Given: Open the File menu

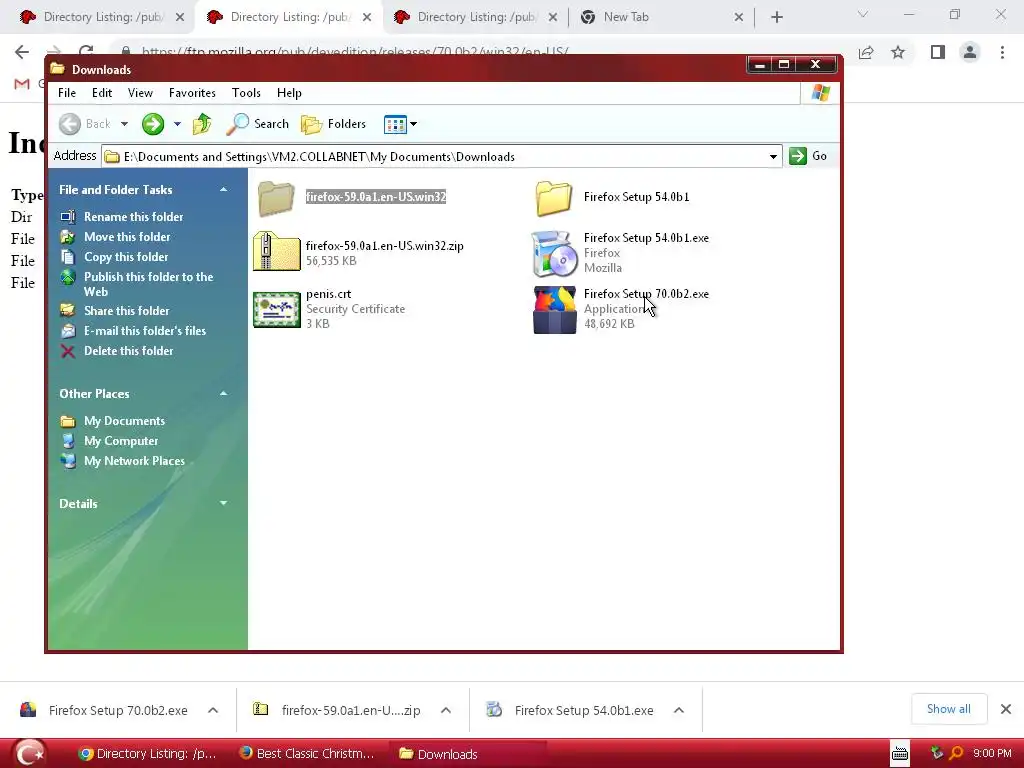Looking at the screenshot, I should [x=67, y=93].
